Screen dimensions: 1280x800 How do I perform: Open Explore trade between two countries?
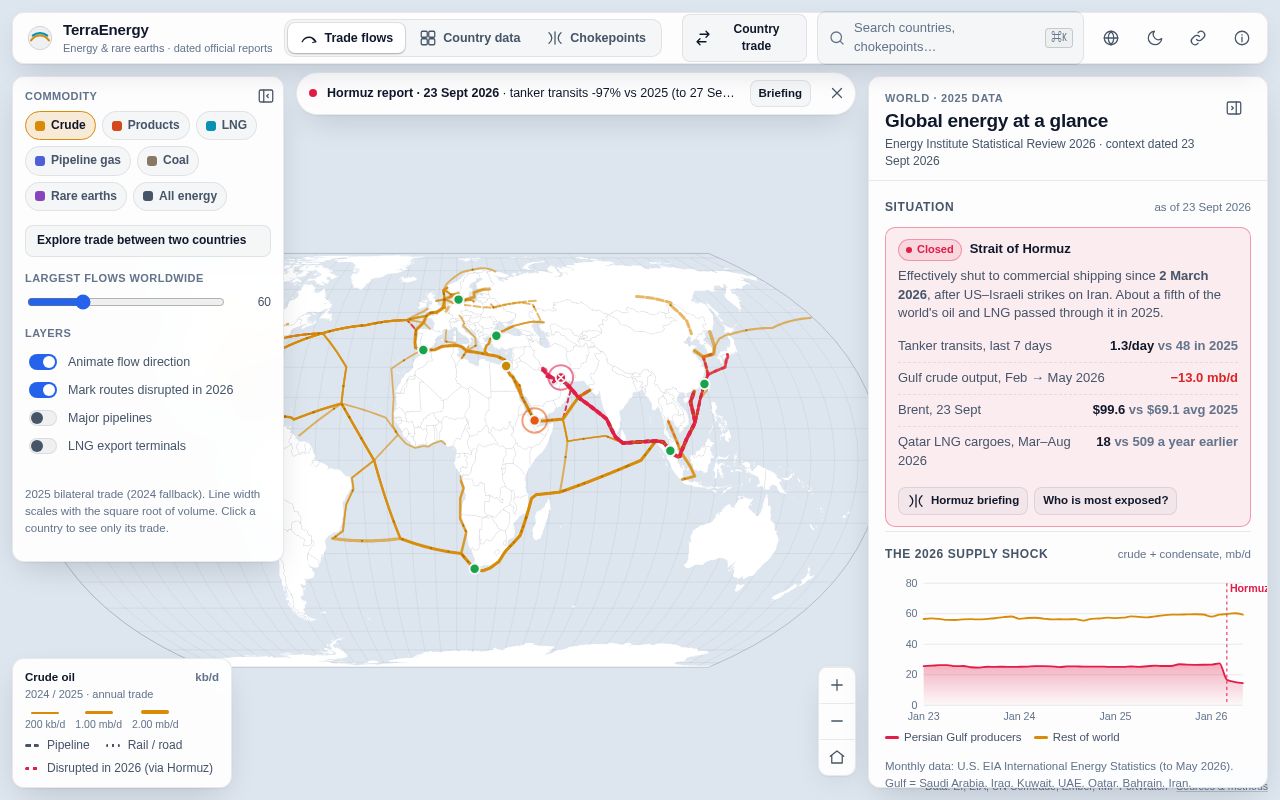coord(148,241)
